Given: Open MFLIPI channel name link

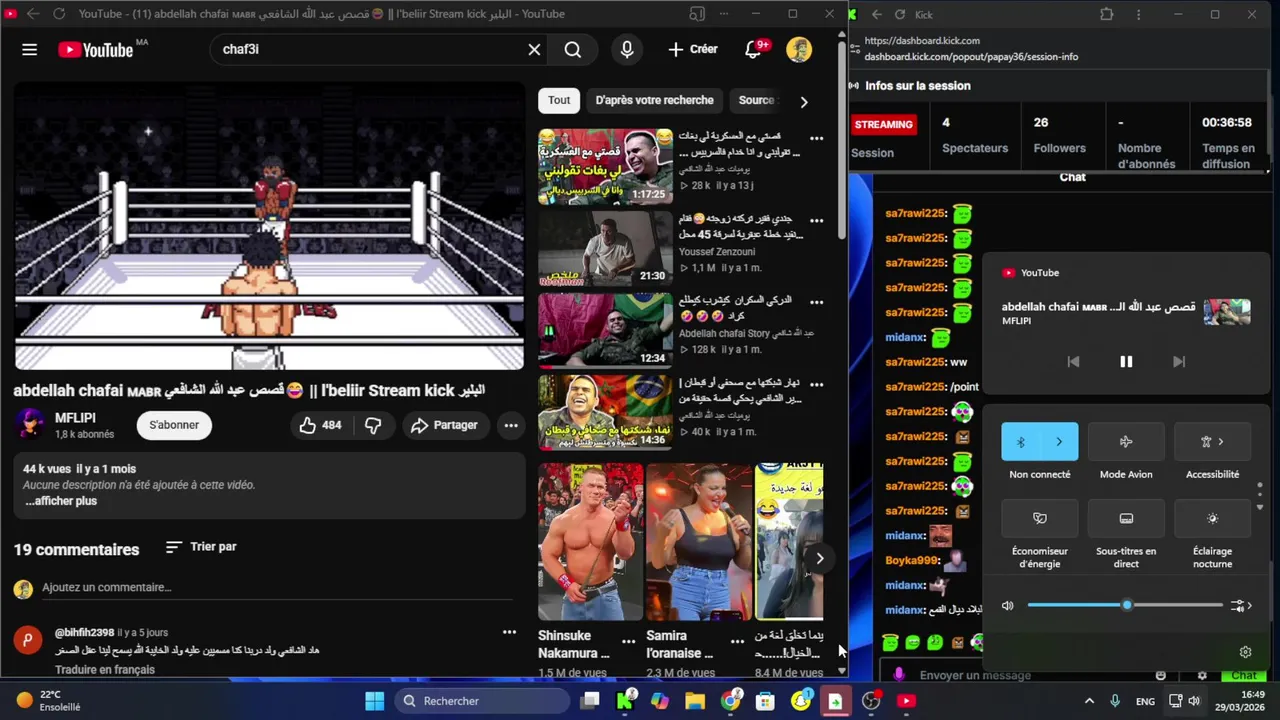Looking at the screenshot, I should (75, 417).
